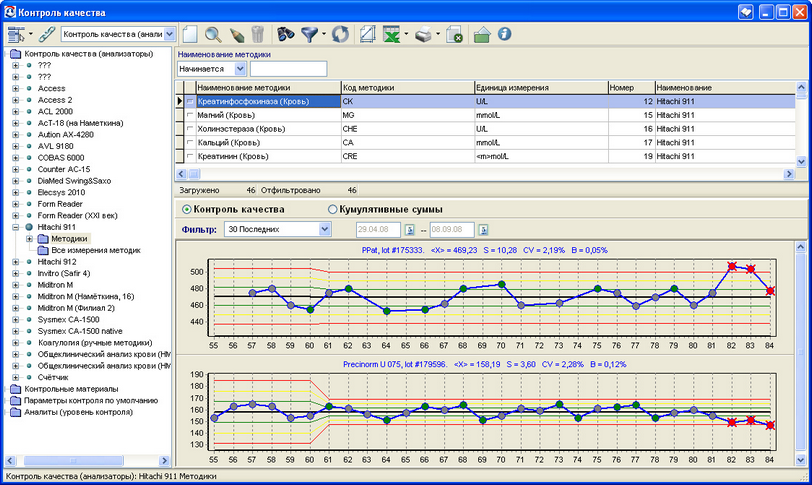
Task: Open dropdown arrow beside funnel filter icon
Action: [324, 35]
